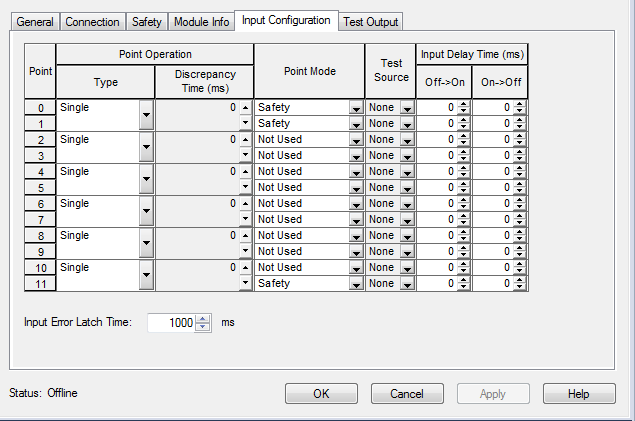Open Type dropdown for points 0 and 1
The image size is (635, 421).
pos(146,115)
